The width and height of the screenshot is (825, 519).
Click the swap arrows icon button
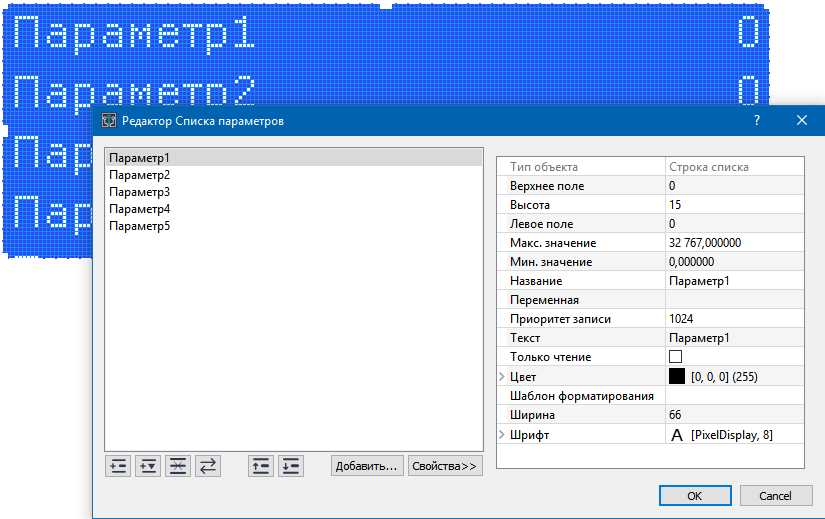[208, 466]
